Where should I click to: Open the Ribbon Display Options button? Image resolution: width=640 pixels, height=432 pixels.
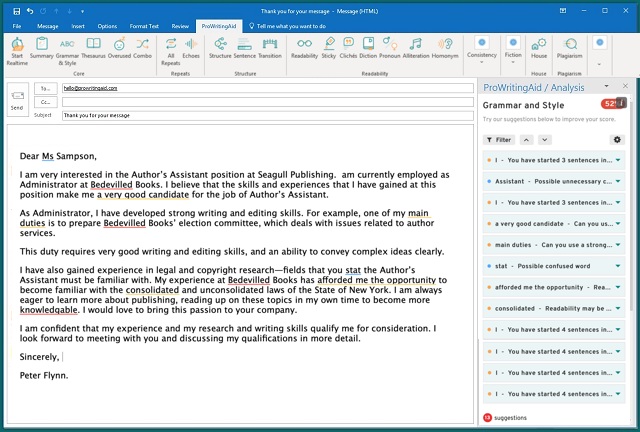pos(563,11)
